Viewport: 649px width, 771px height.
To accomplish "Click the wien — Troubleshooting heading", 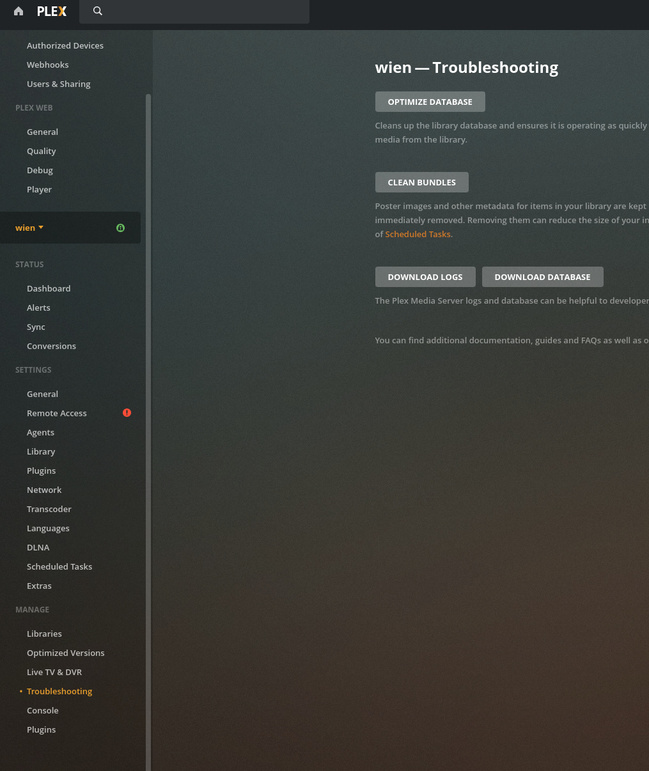I will pyautogui.click(x=467, y=67).
